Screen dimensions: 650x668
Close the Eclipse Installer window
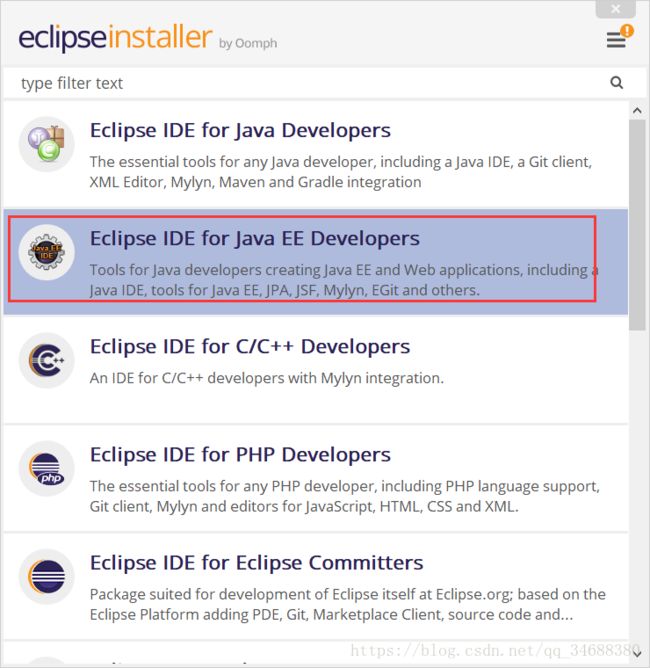click(x=615, y=9)
